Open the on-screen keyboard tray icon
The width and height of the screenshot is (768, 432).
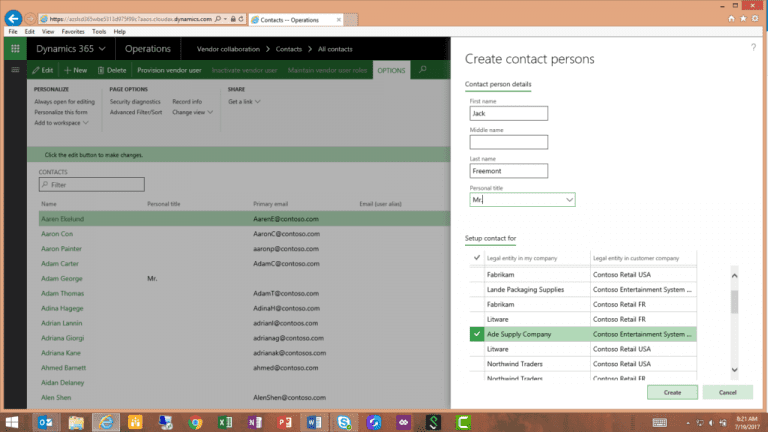click(x=659, y=423)
